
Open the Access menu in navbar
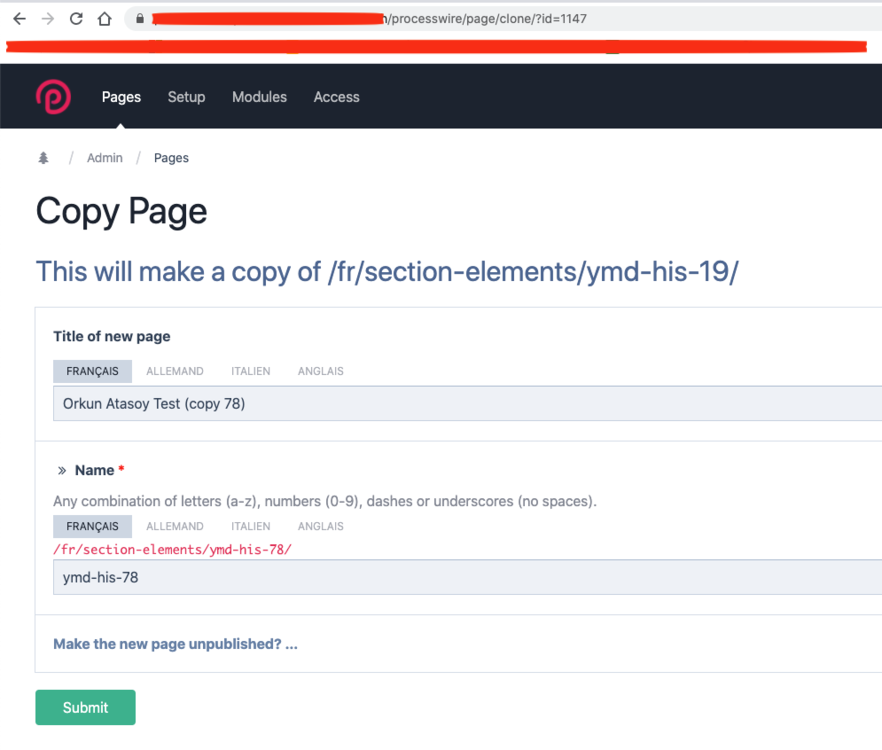[x=336, y=97]
